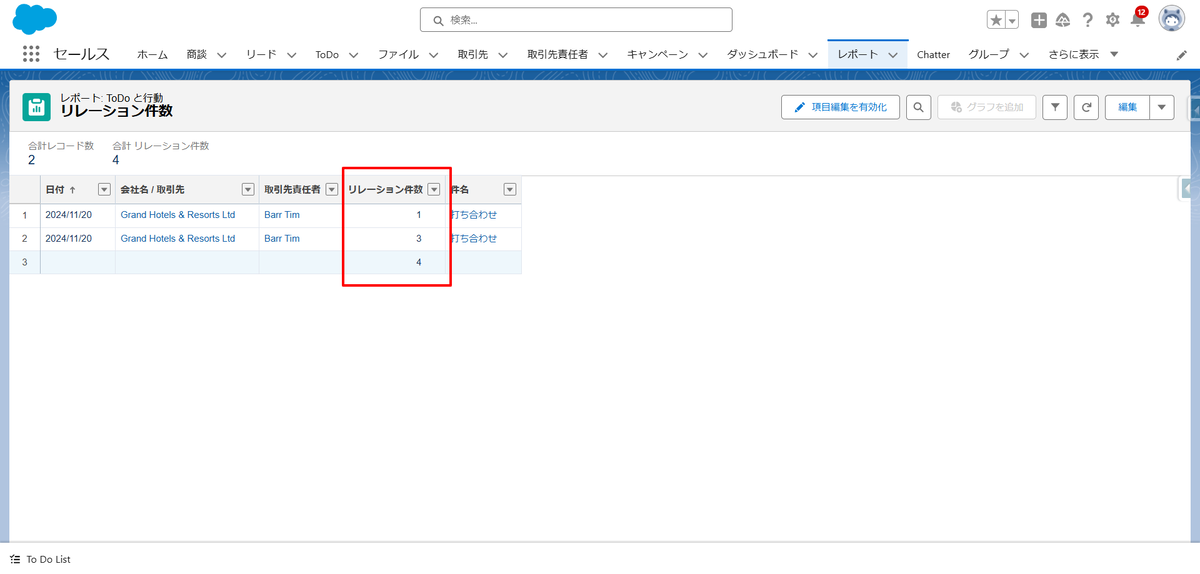Screen dimensions: 1200x574
Task: Click the report search magnifier button
Action: 920,107
